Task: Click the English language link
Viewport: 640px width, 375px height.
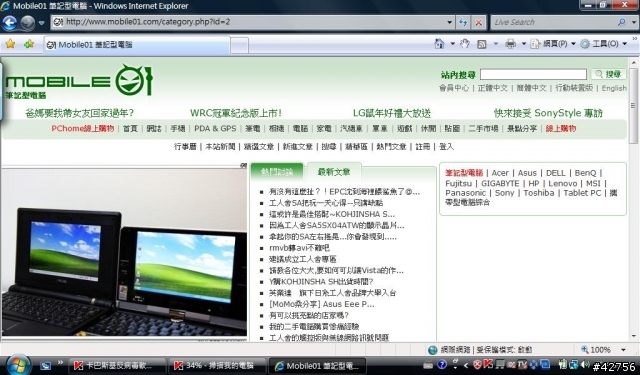Action: [x=614, y=88]
